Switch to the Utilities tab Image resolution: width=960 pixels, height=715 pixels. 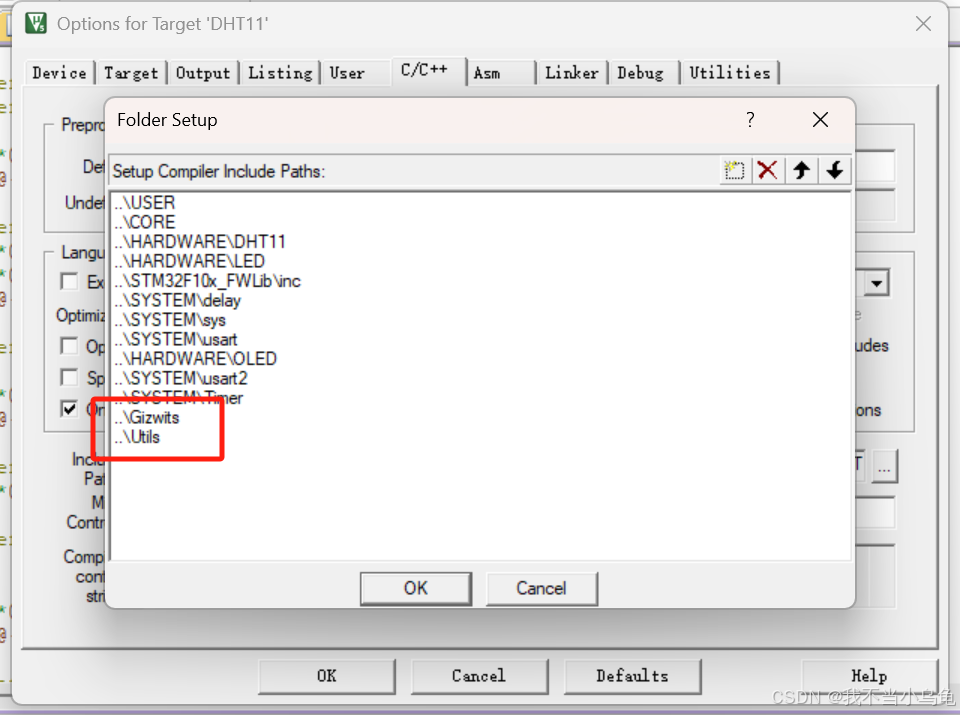click(729, 73)
